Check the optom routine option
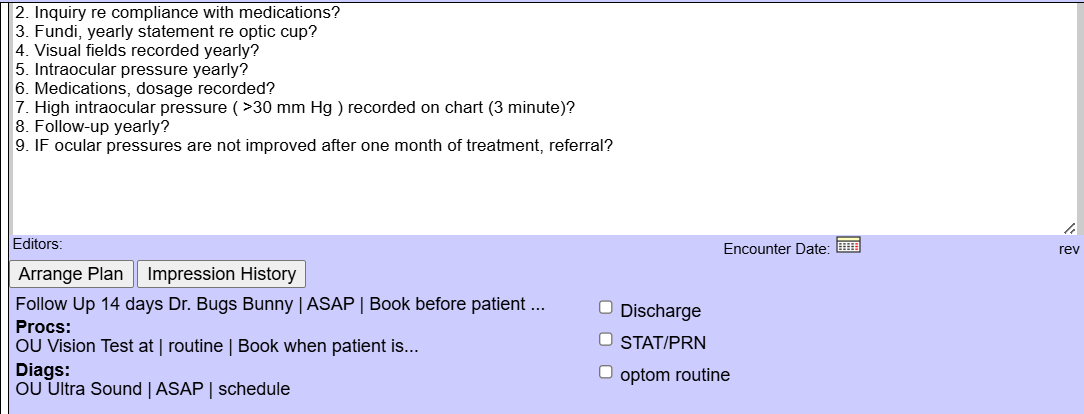The width and height of the screenshot is (1084, 414). 606,372
